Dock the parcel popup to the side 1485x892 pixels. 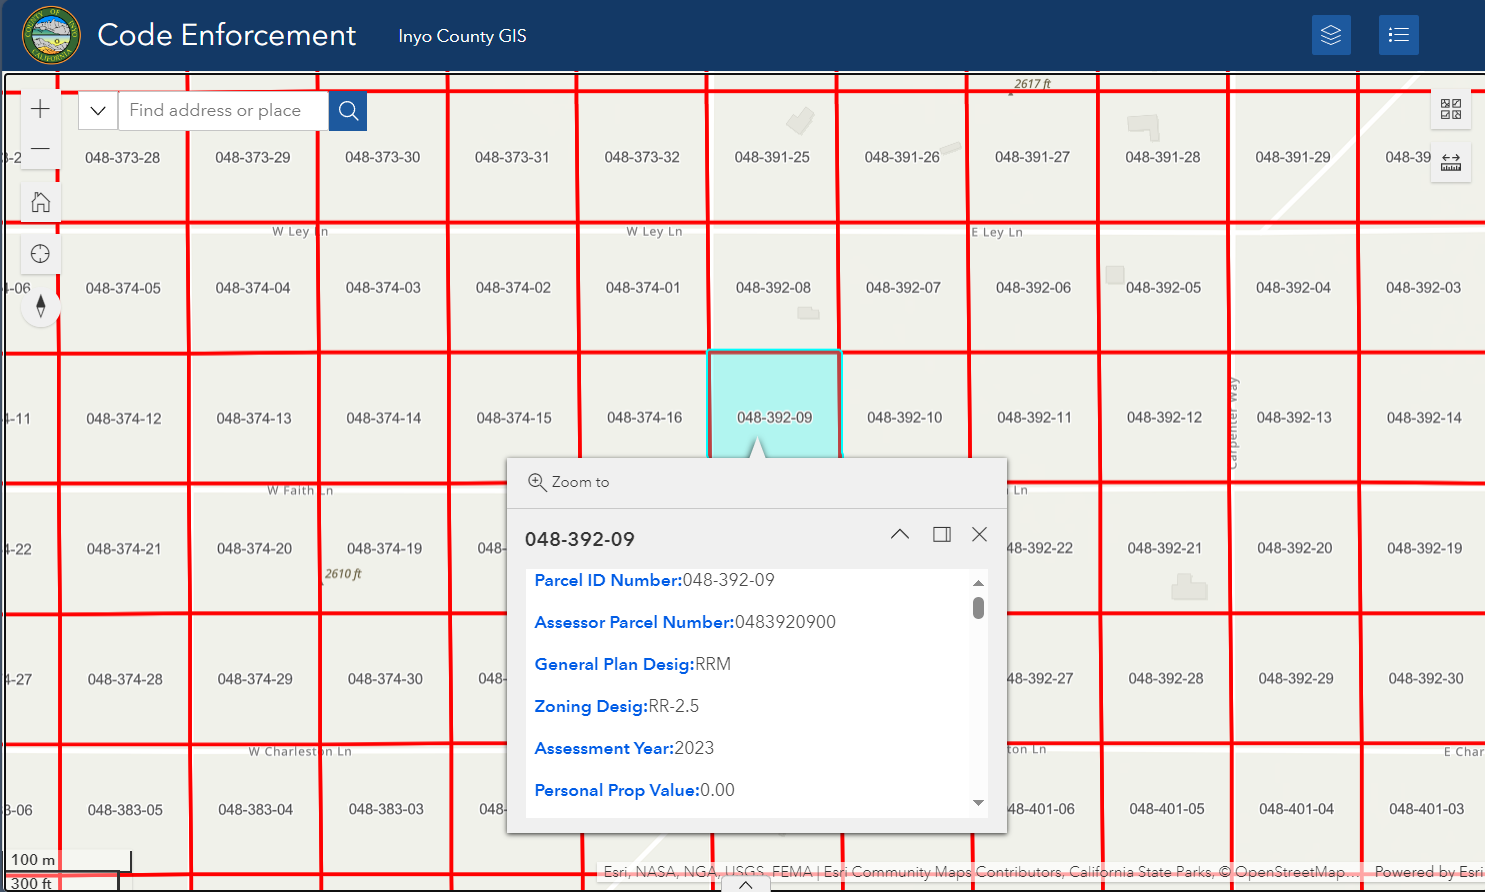click(x=941, y=535)
